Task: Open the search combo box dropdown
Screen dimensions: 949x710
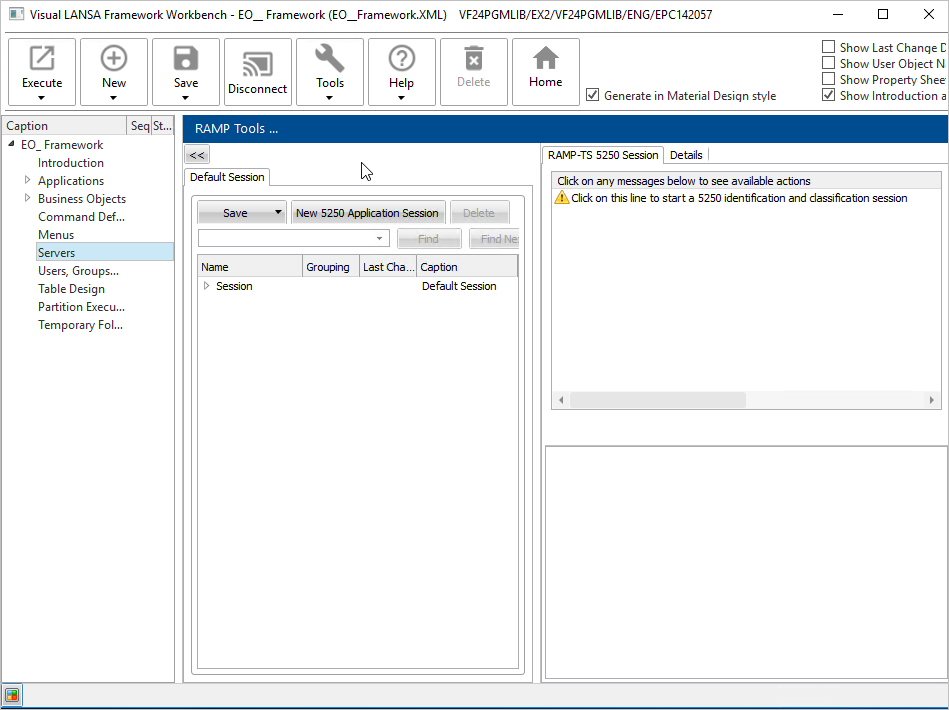Action: point(379,238)
